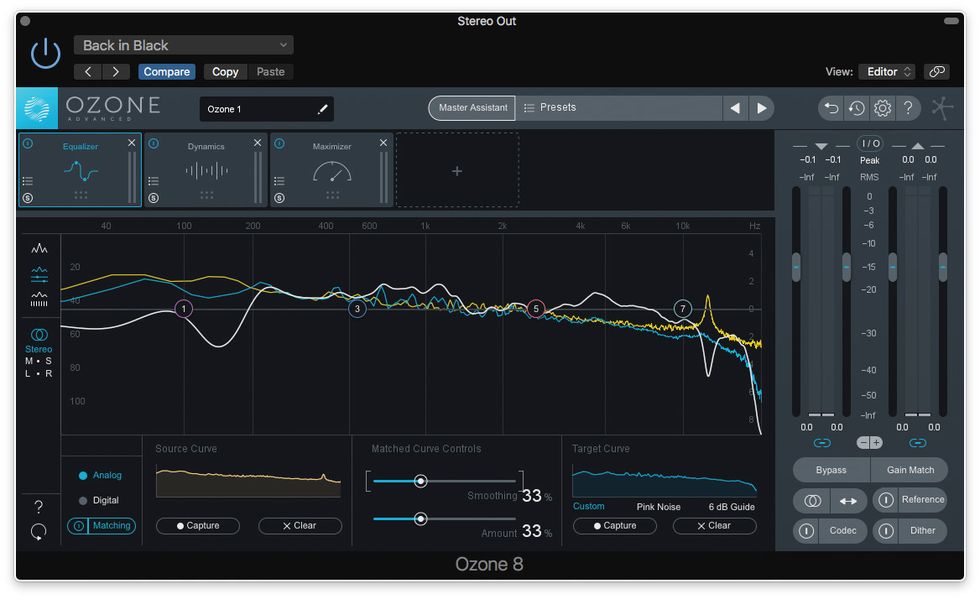Solo the Maximizer module

click(x=279, y=198)
